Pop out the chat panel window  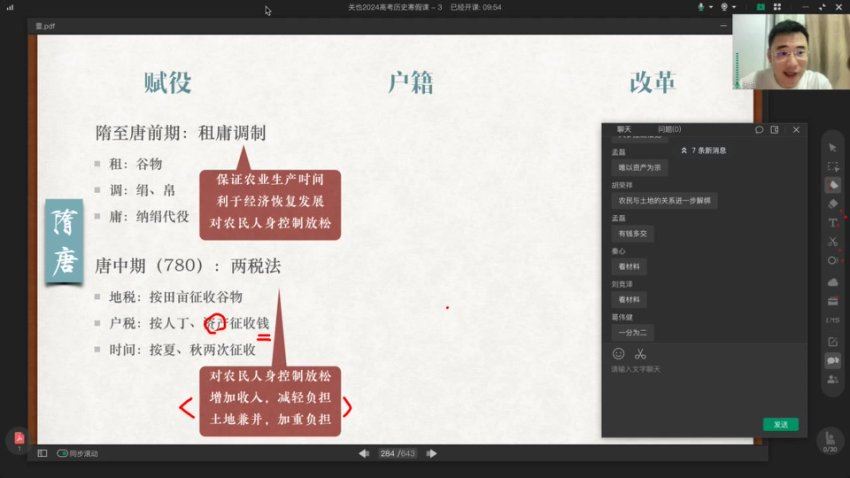(x=774, y=129)
